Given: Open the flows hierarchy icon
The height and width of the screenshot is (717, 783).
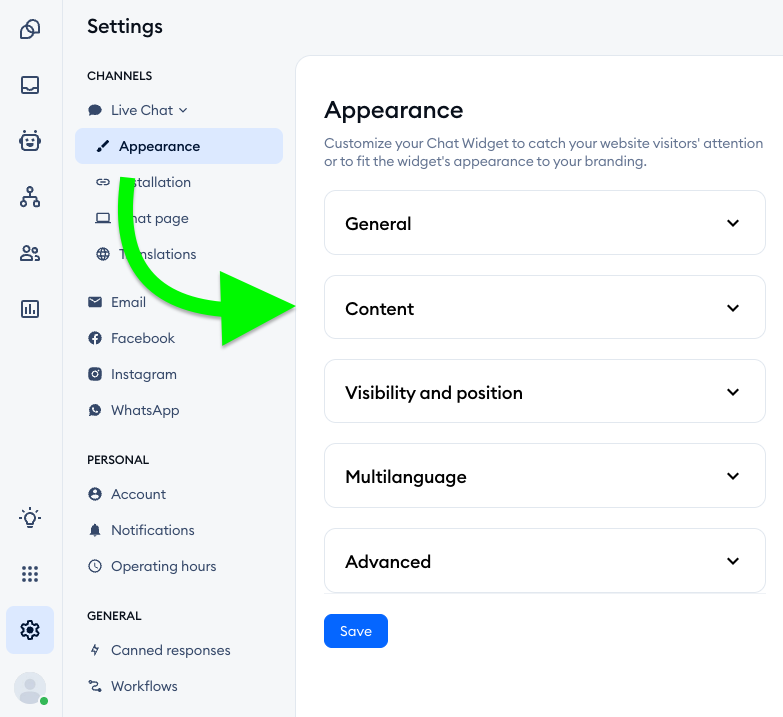Looking at the screenshot, I should (x=30, y=197).
